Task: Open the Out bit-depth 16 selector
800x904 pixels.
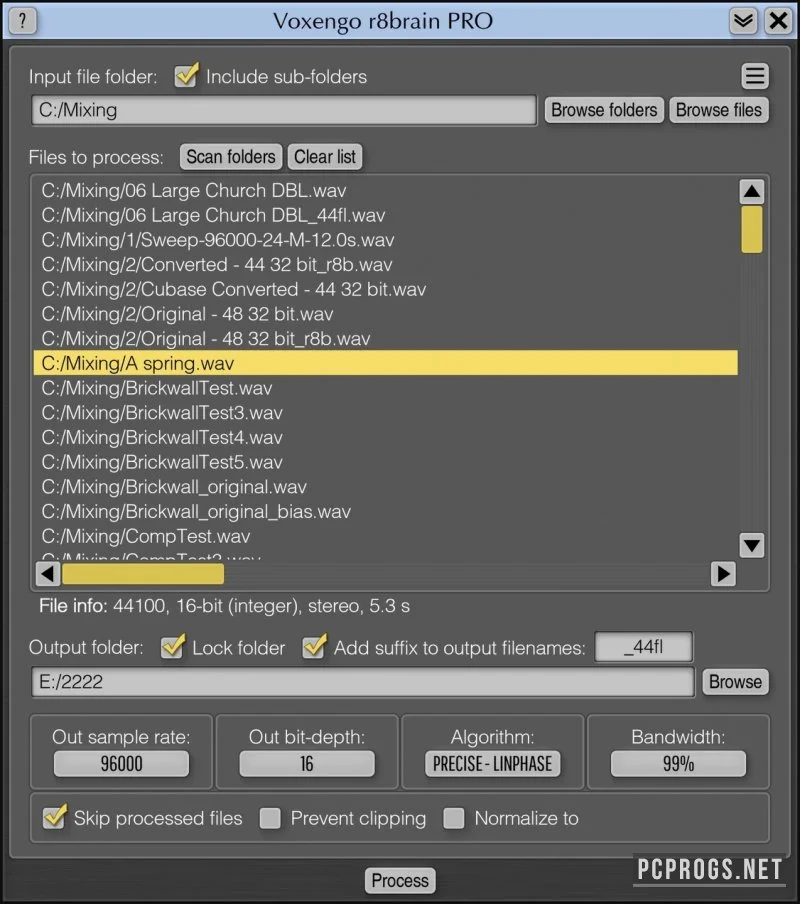Action: pyautogui.click(x=307, y=764)
